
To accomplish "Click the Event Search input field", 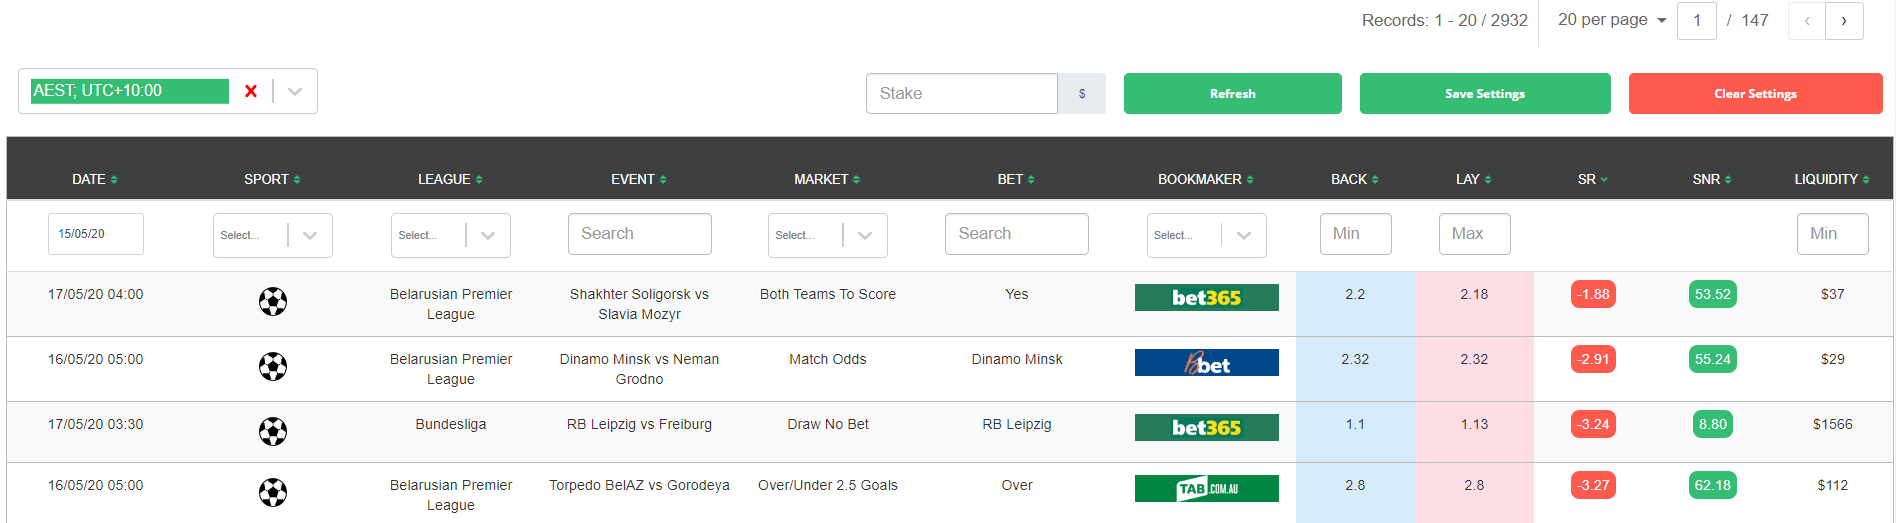I will 640,234.
